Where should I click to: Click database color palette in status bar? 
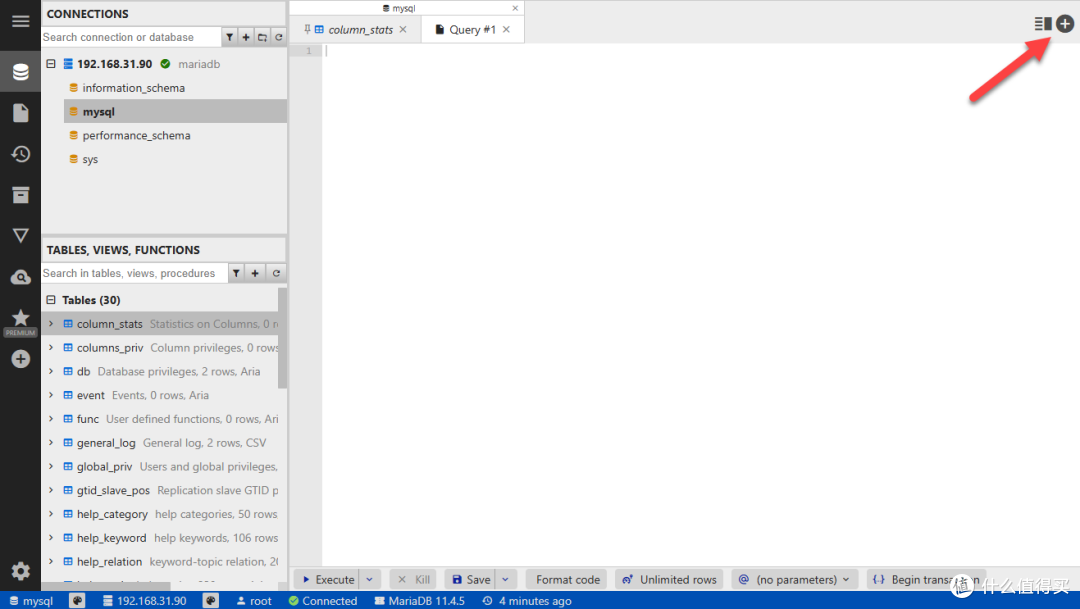[77, 601]
